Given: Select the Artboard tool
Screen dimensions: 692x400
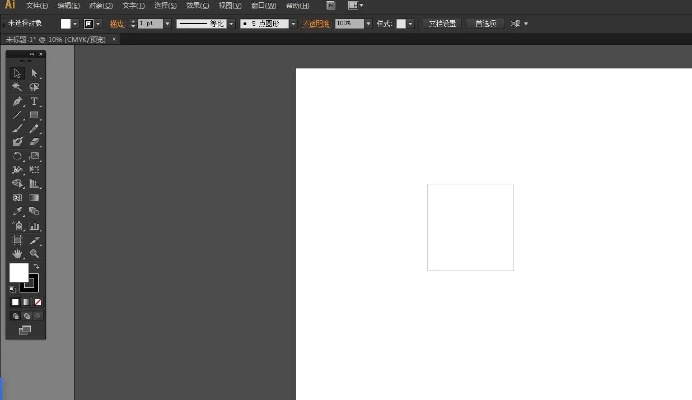Looking at the screenshot, I should [x=17, y=240].
